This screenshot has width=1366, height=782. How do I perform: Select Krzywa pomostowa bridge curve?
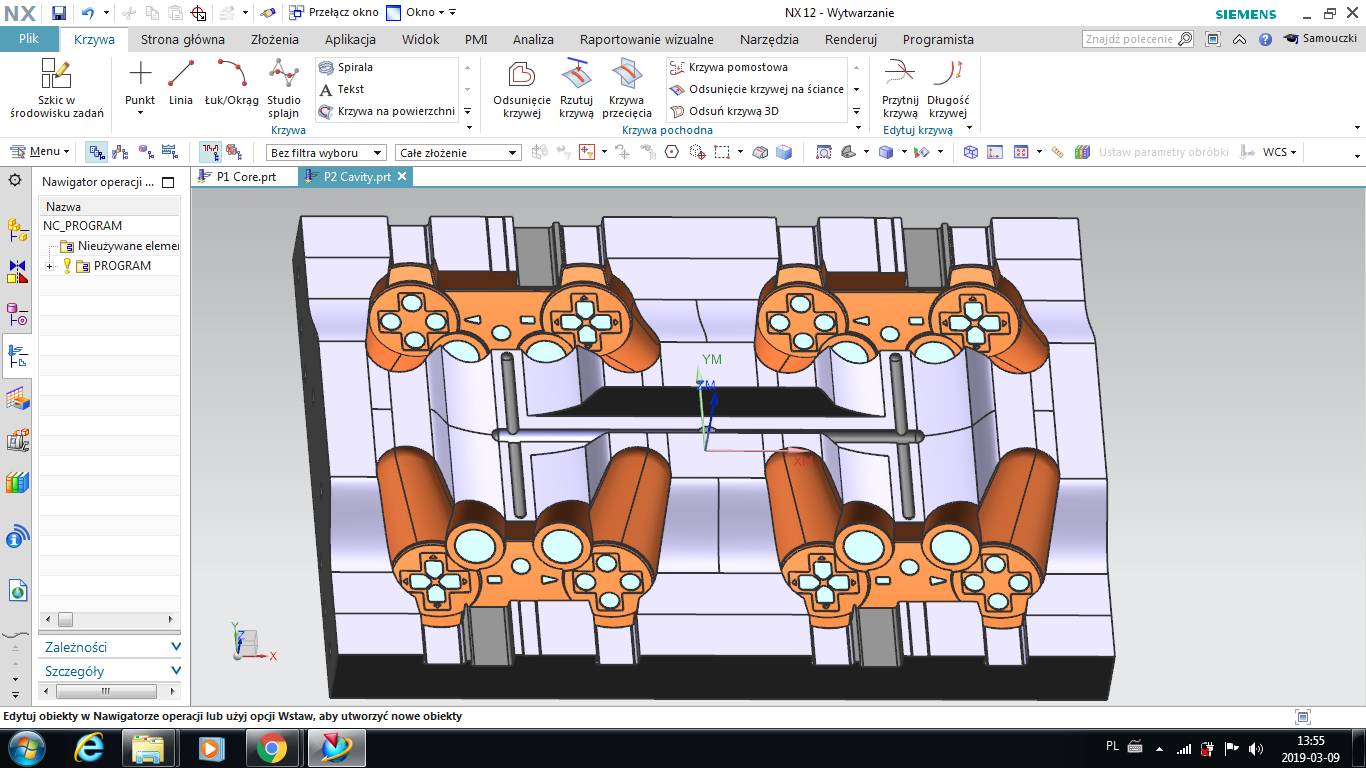coord(729,67)
